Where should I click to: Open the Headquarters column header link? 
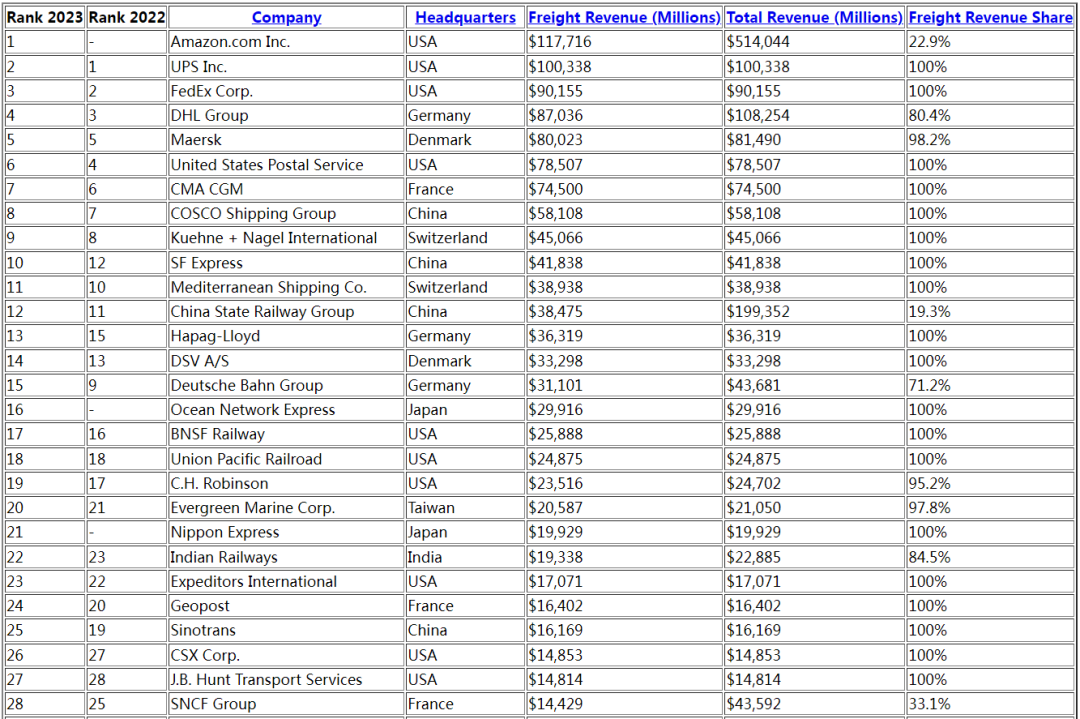[x=465, y=18]
